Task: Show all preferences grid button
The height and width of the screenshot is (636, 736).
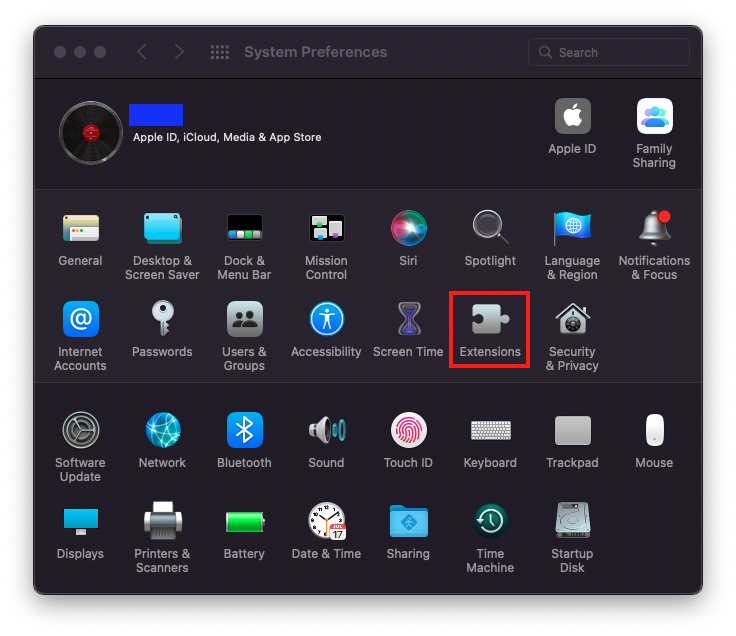Action: tap(219, 52)
